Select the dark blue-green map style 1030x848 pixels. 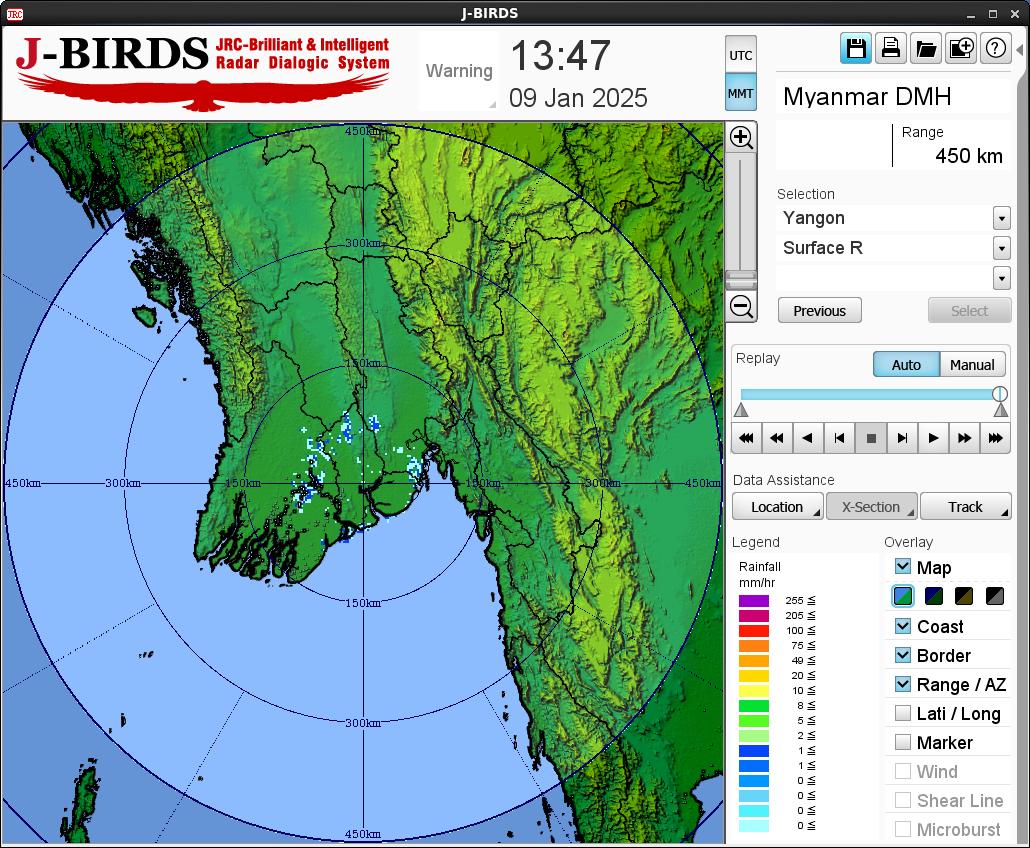933,596
